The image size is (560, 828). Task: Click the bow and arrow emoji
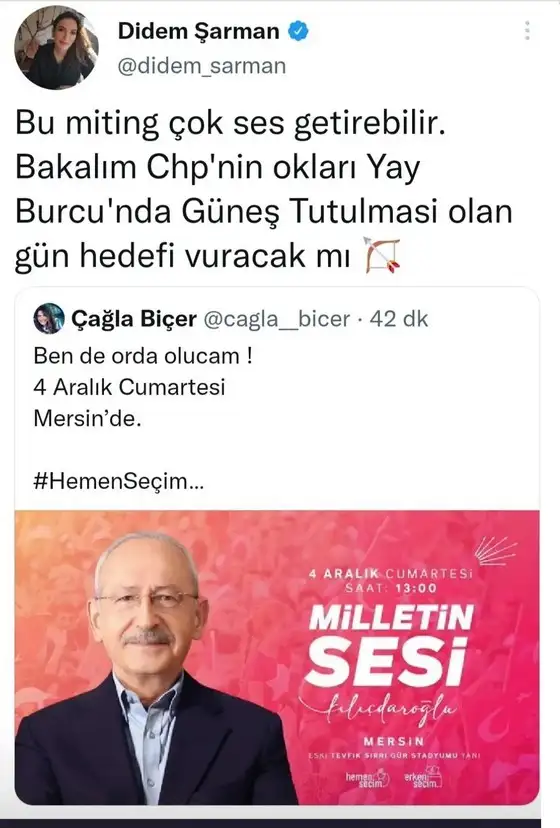(383, 256)
